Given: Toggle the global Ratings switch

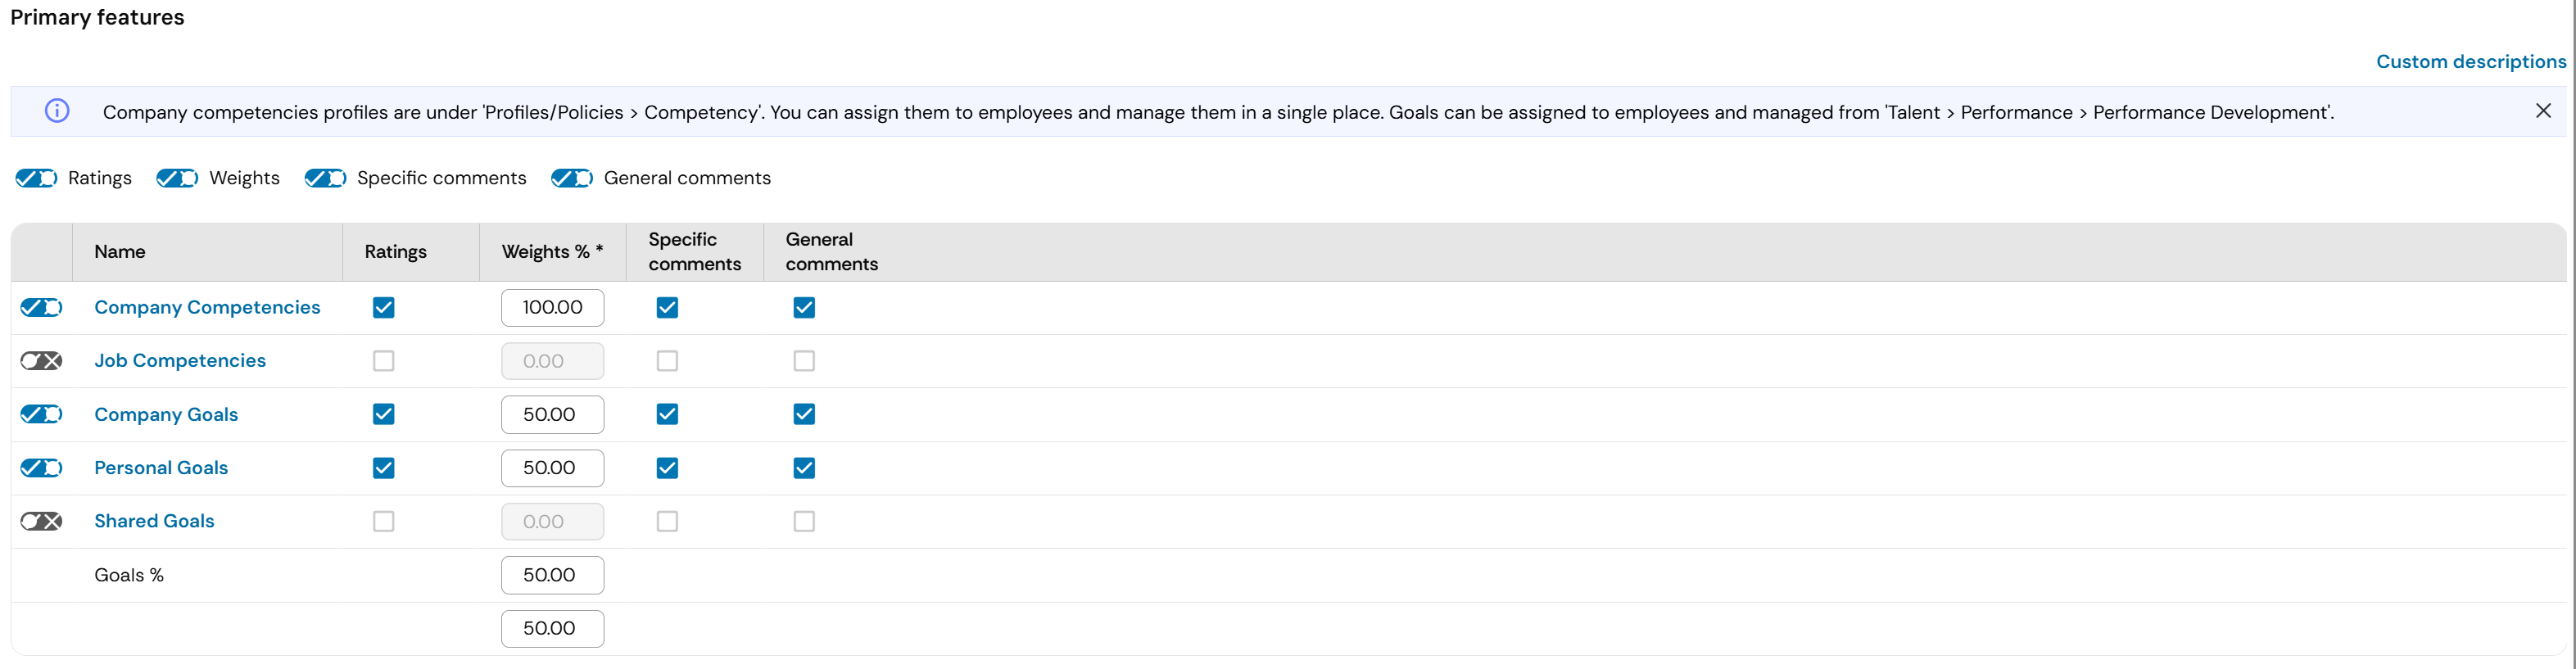Looking at the screenshot, I should tap(37, 178).
